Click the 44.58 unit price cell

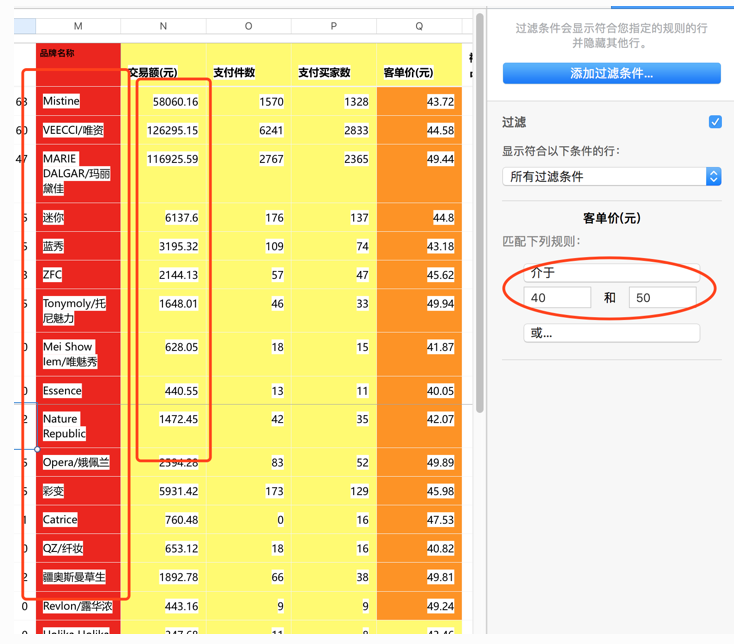(x=419, y=130)
